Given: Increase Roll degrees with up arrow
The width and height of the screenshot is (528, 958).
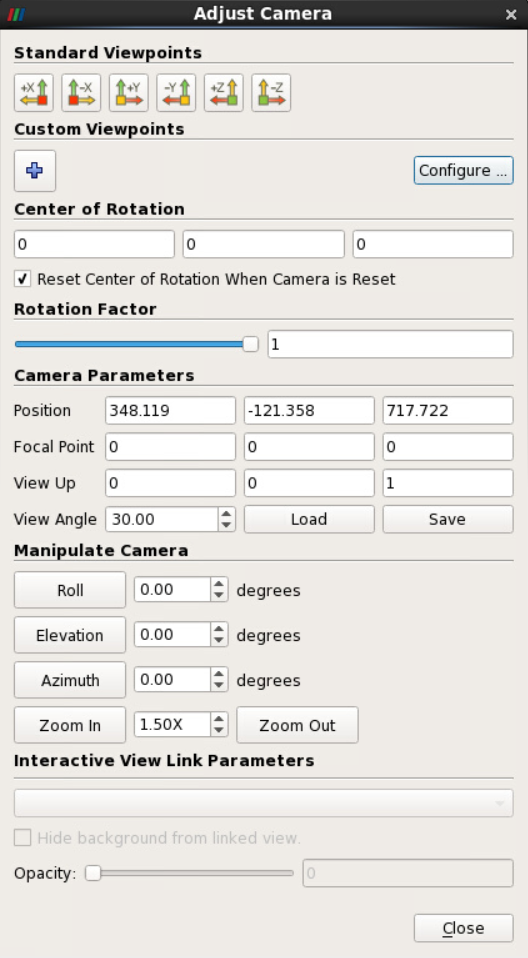Looking at the screenshot, I should click(219, 583).
